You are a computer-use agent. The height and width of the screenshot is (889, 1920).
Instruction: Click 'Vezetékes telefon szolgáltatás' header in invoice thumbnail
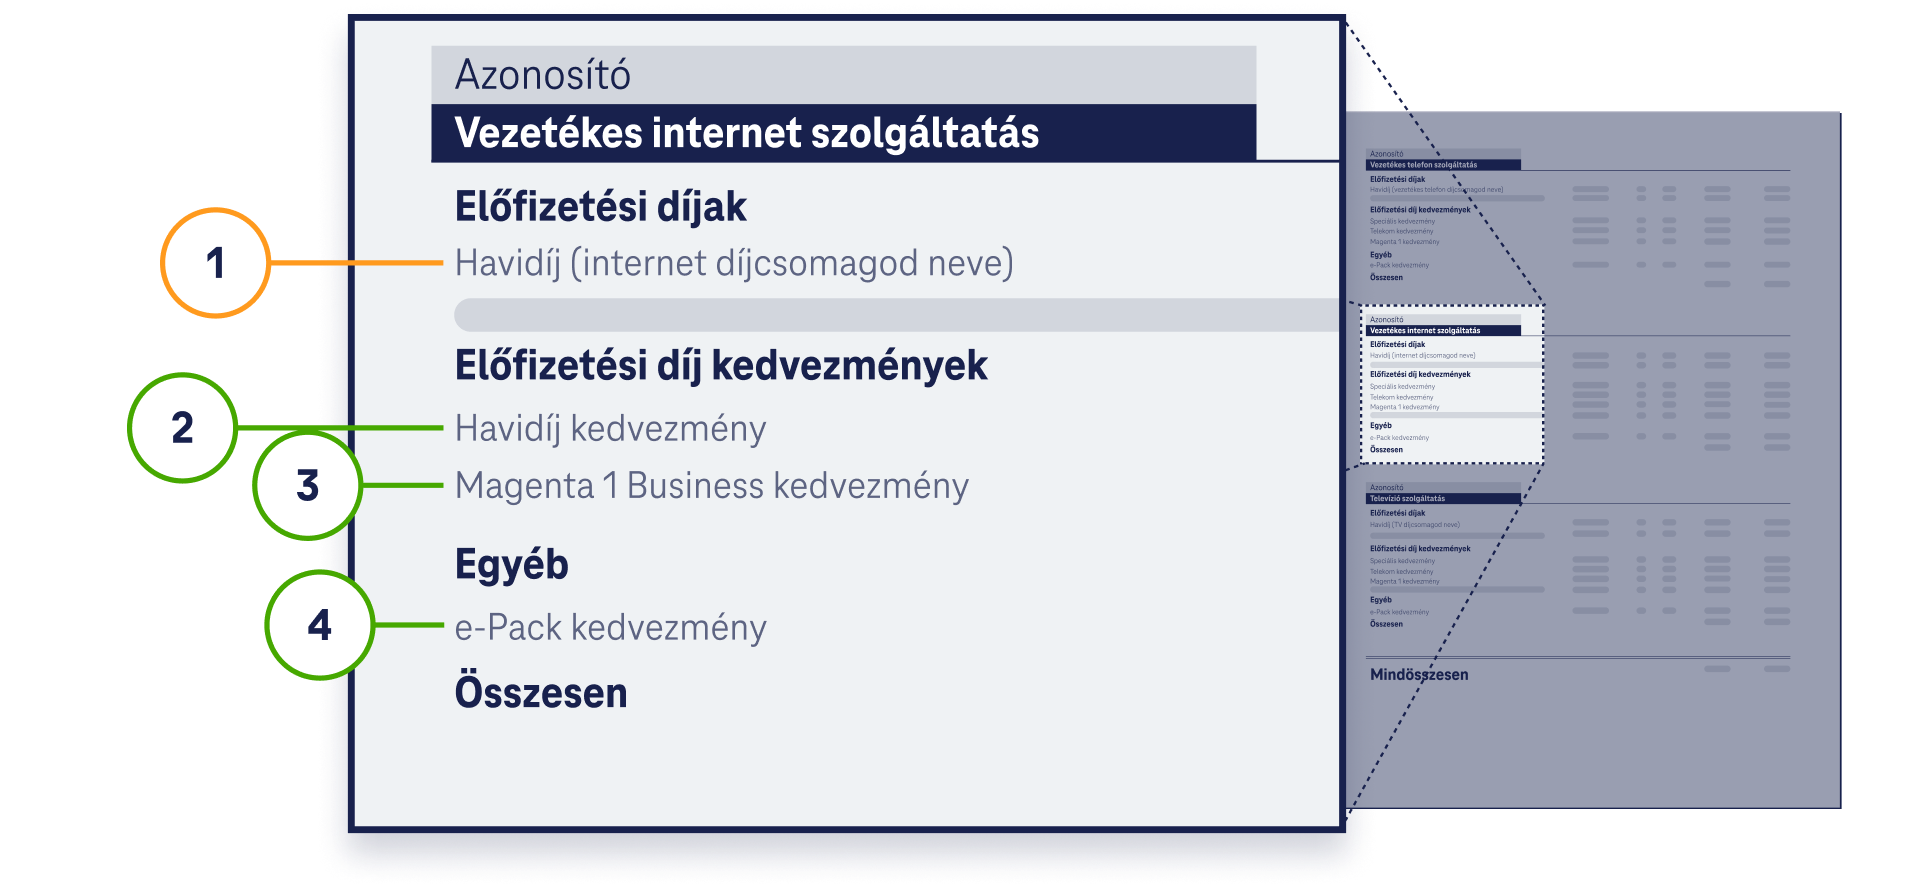tap(1423, 165)
